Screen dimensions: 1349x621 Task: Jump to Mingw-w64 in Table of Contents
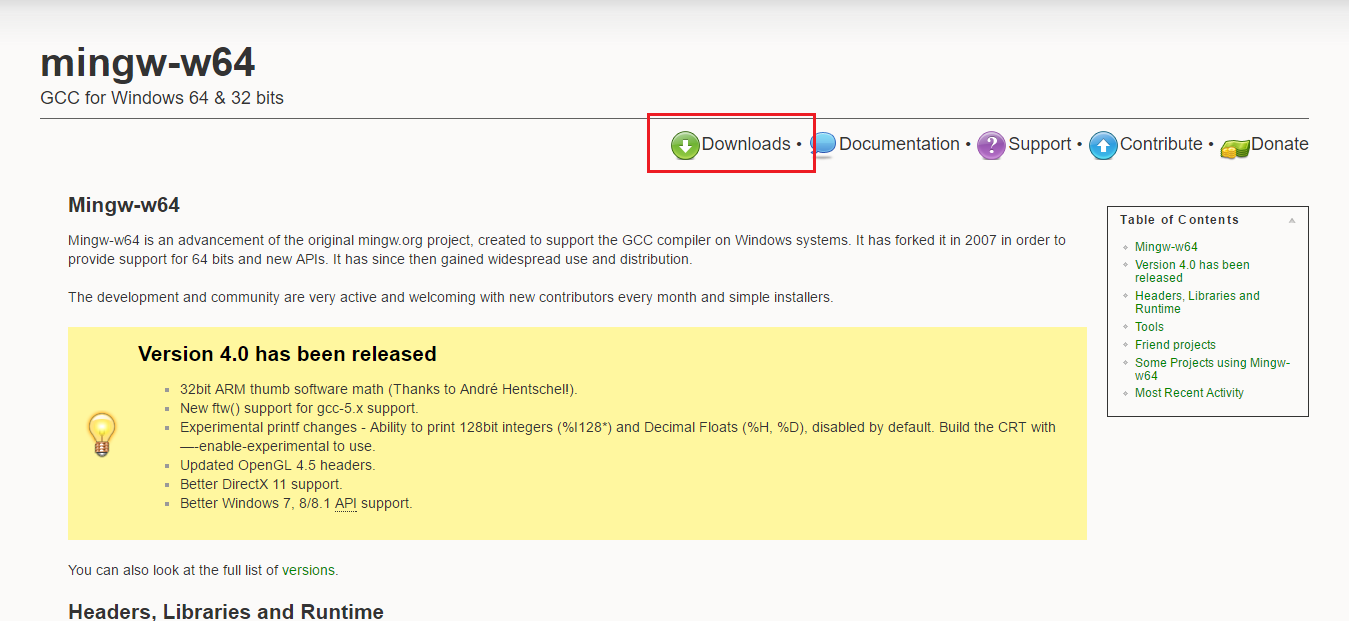(1166, 247)
